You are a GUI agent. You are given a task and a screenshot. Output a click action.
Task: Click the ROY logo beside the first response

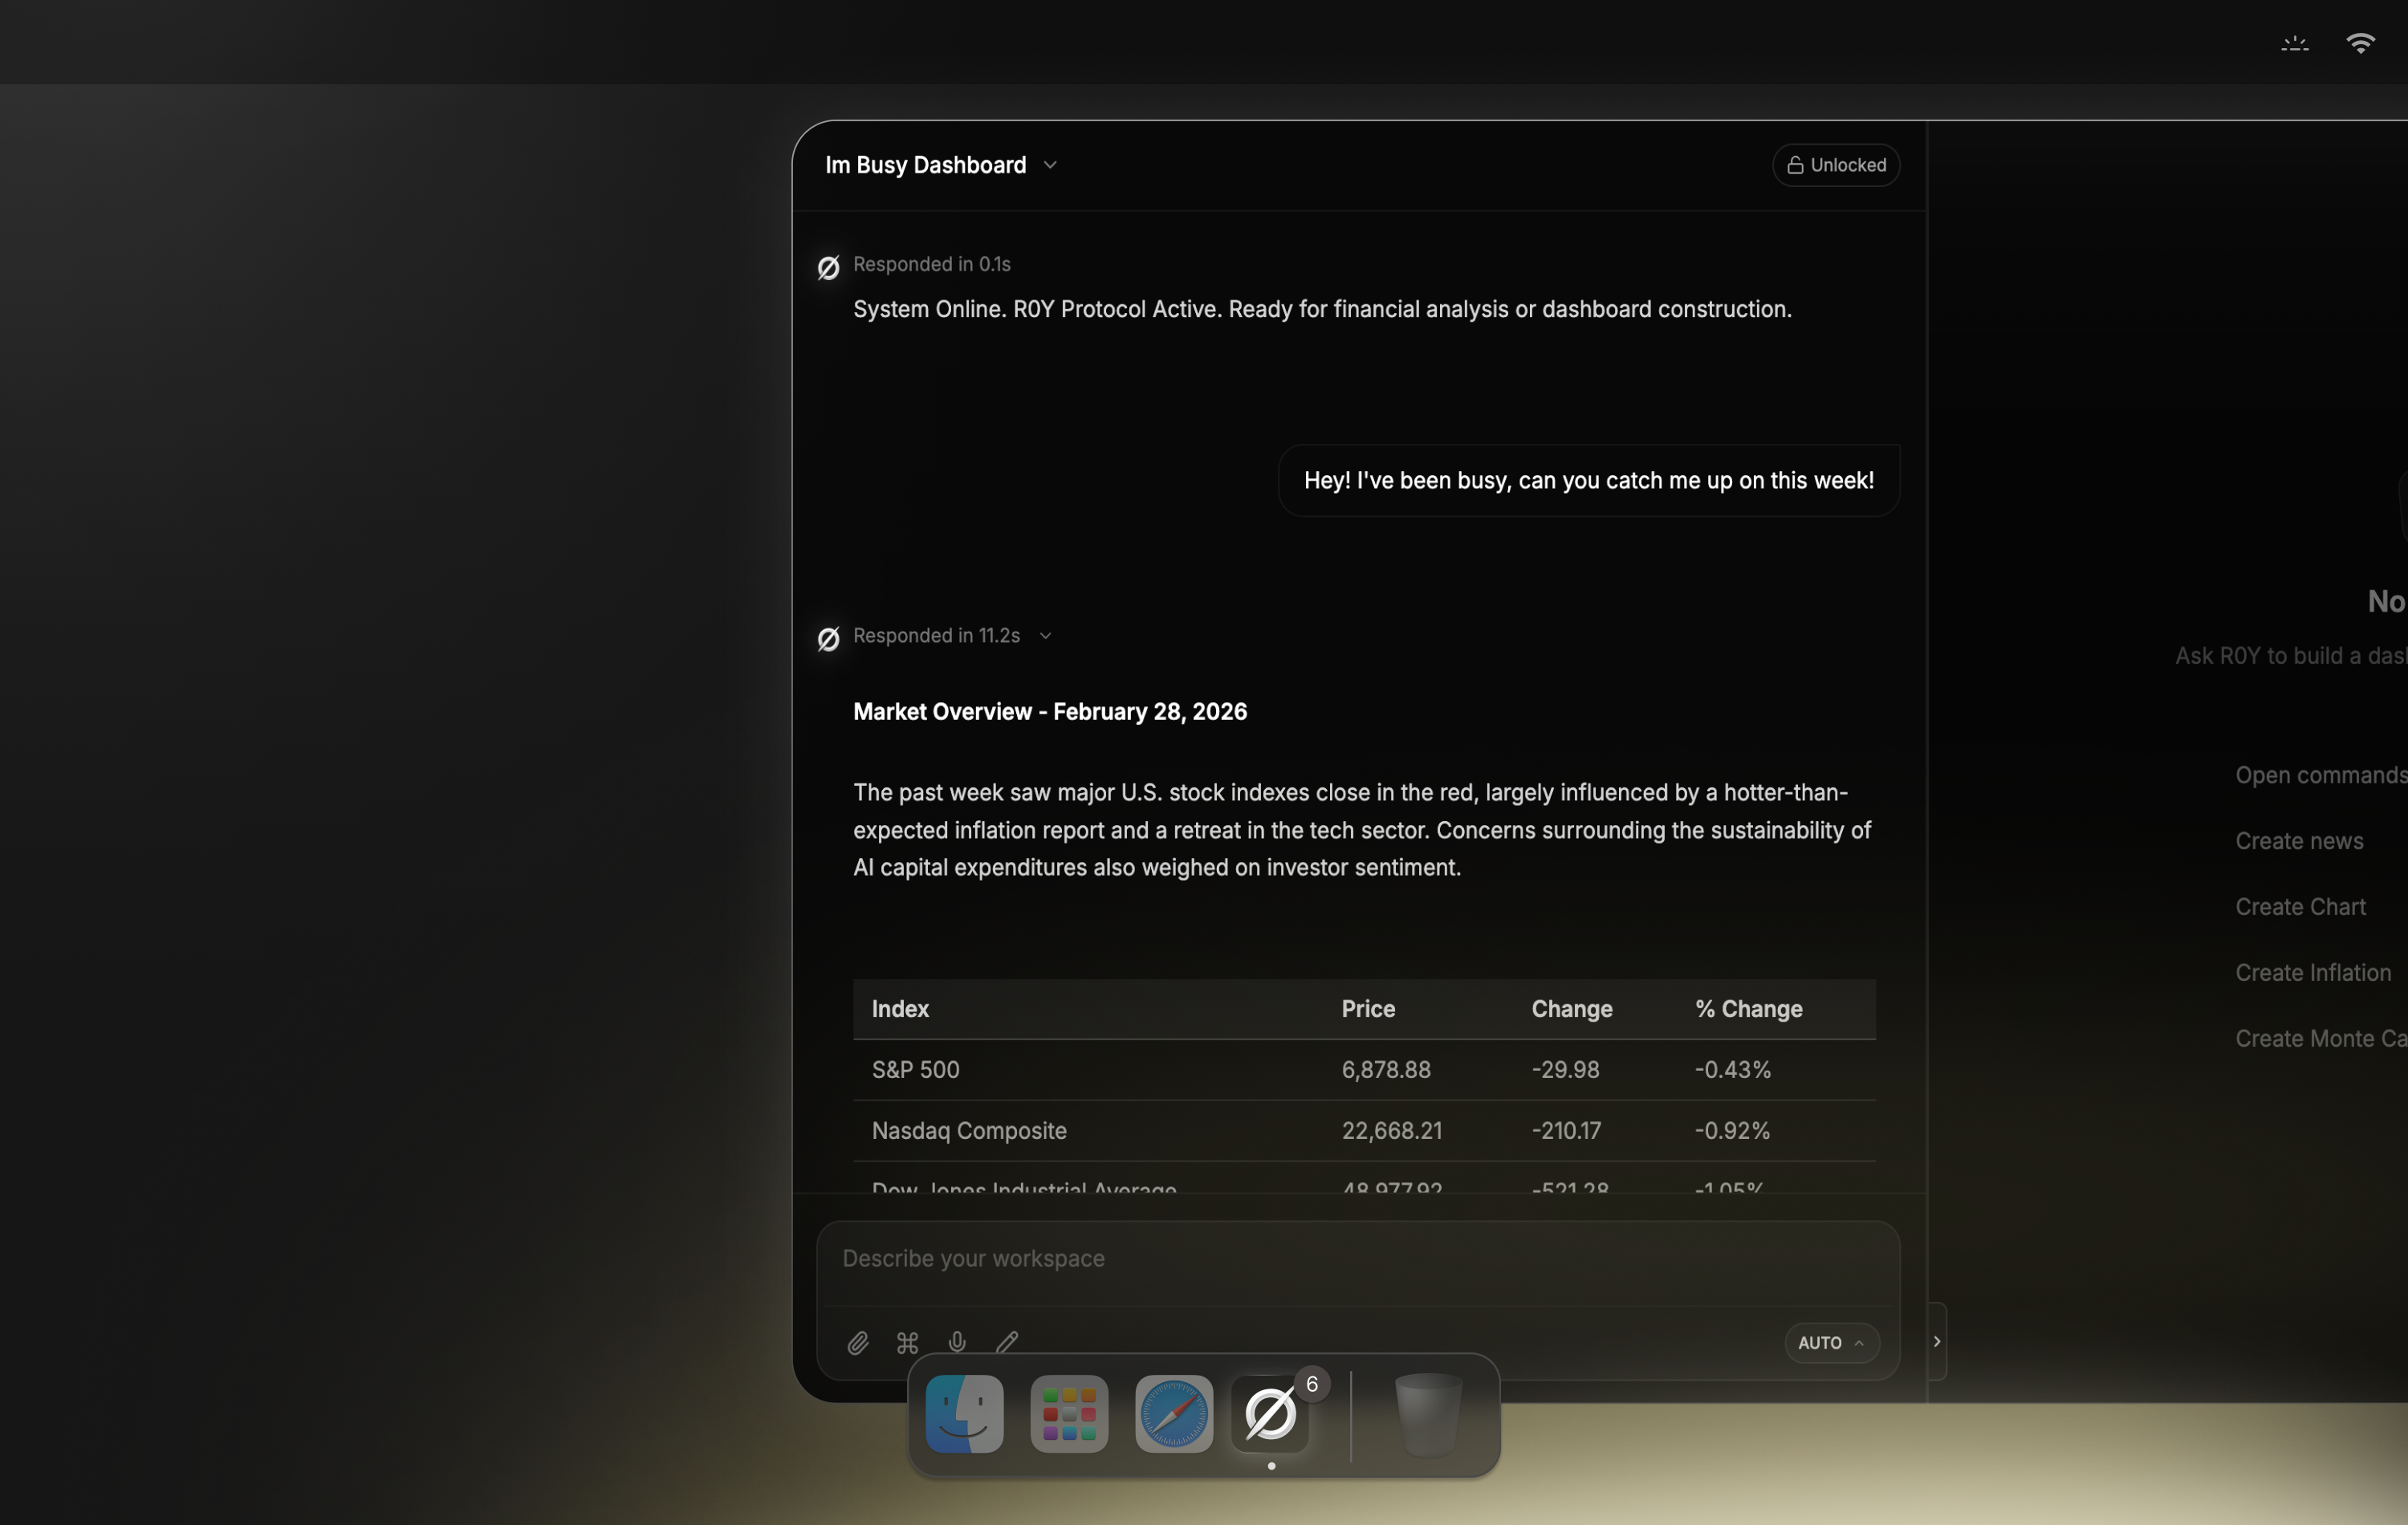828,267
